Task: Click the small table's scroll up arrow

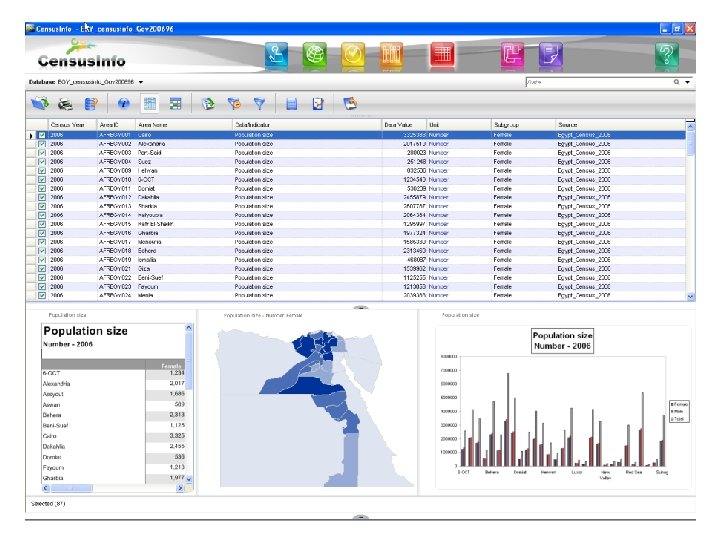Action: click(x=189, y=327)
